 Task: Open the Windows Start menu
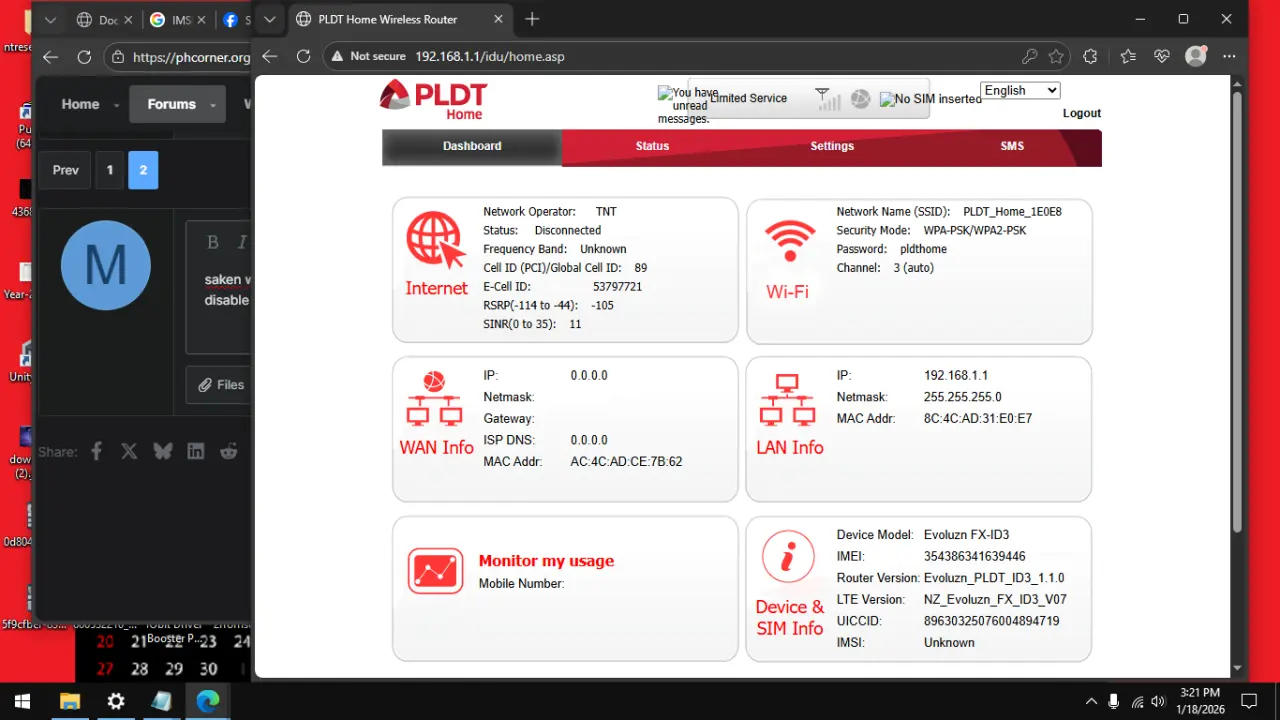[22, 701]
